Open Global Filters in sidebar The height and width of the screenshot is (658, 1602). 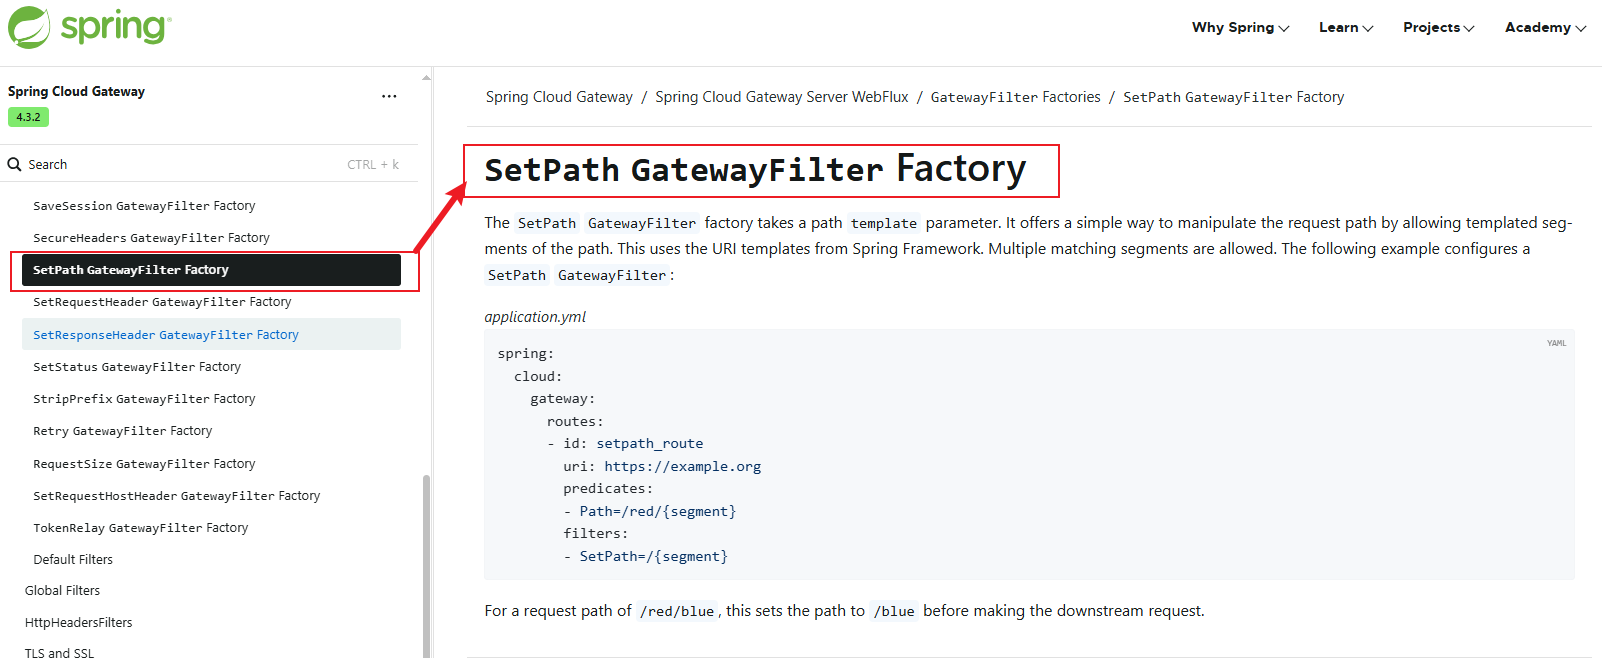tap(62, 590)
